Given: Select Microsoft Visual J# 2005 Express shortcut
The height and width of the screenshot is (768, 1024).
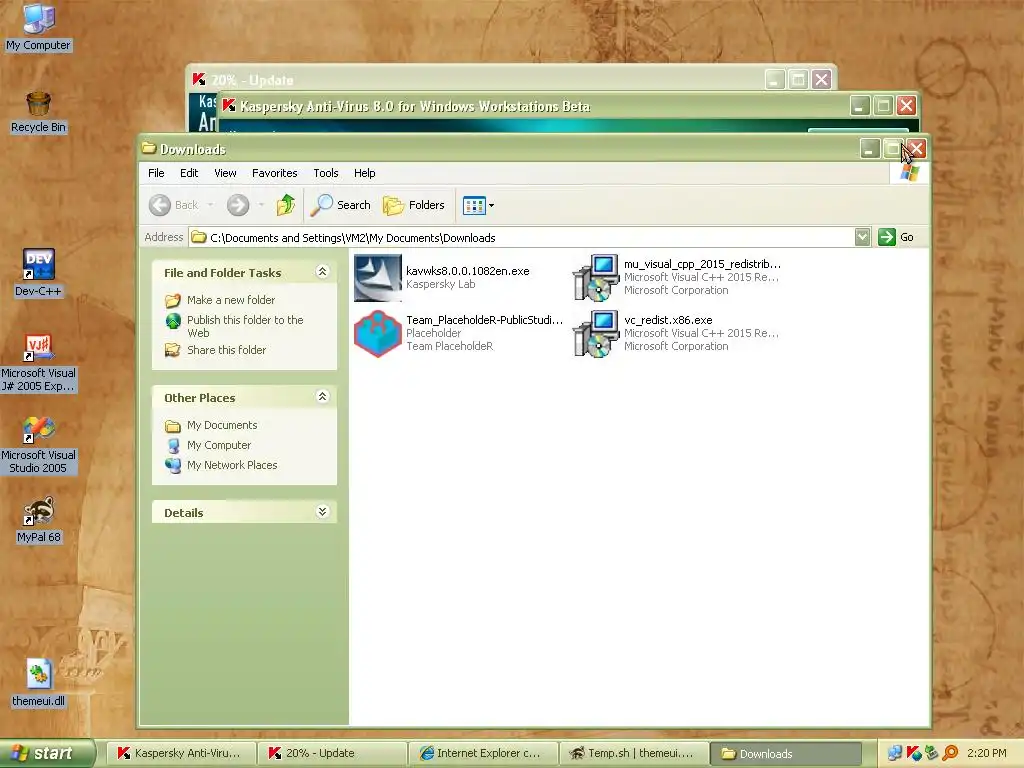Looking at the screenshot, I should pyautogui.click(x=38, y=362).
